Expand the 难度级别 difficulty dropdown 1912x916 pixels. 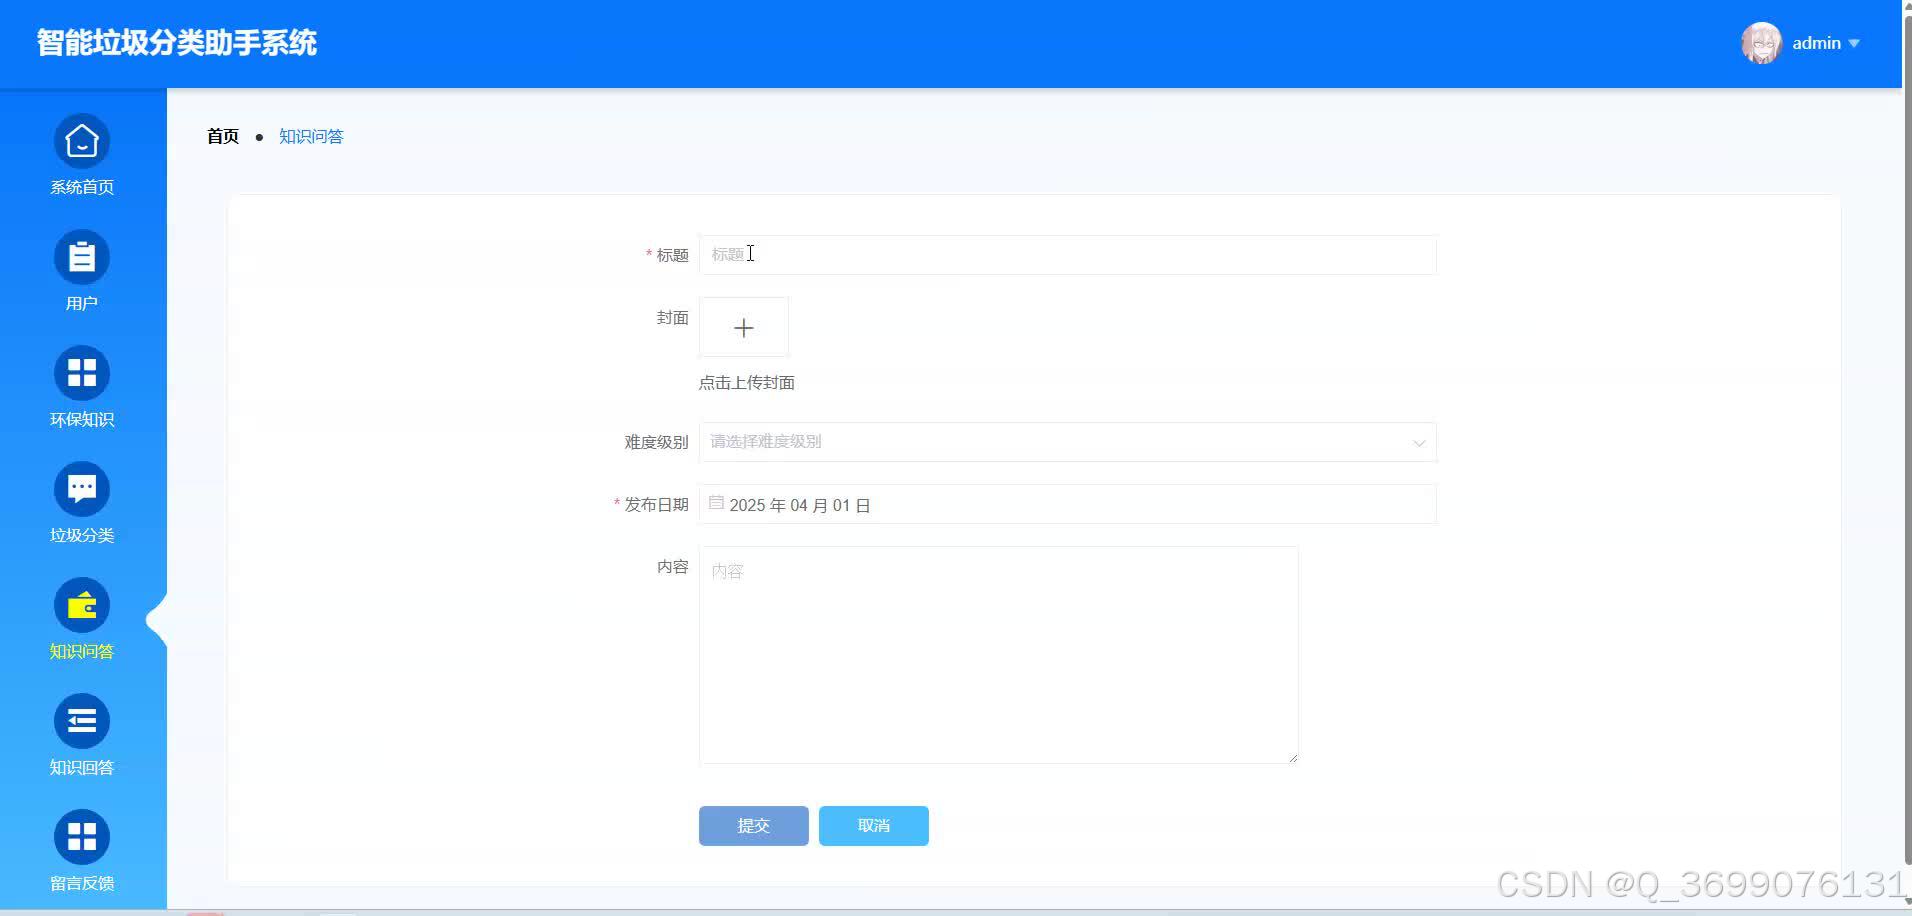click(1066, 441)
